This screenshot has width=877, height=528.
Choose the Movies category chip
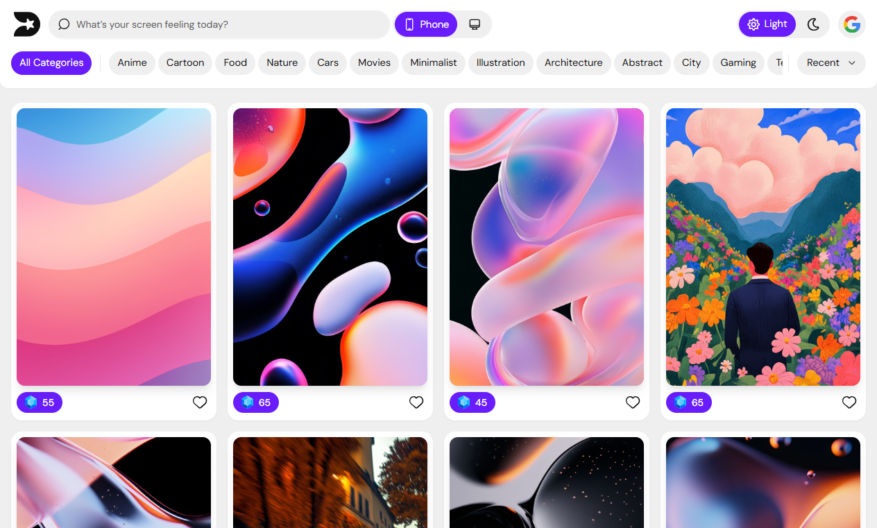pyautogui.click(x=374, y=63)
